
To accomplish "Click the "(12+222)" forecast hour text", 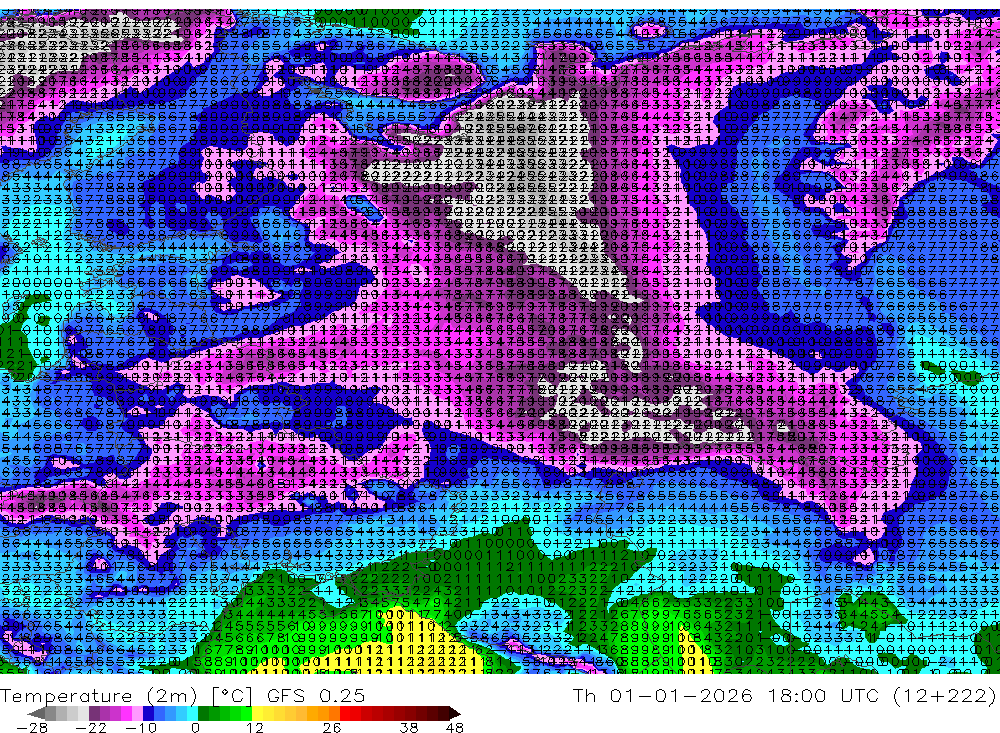I will point(943,695).
